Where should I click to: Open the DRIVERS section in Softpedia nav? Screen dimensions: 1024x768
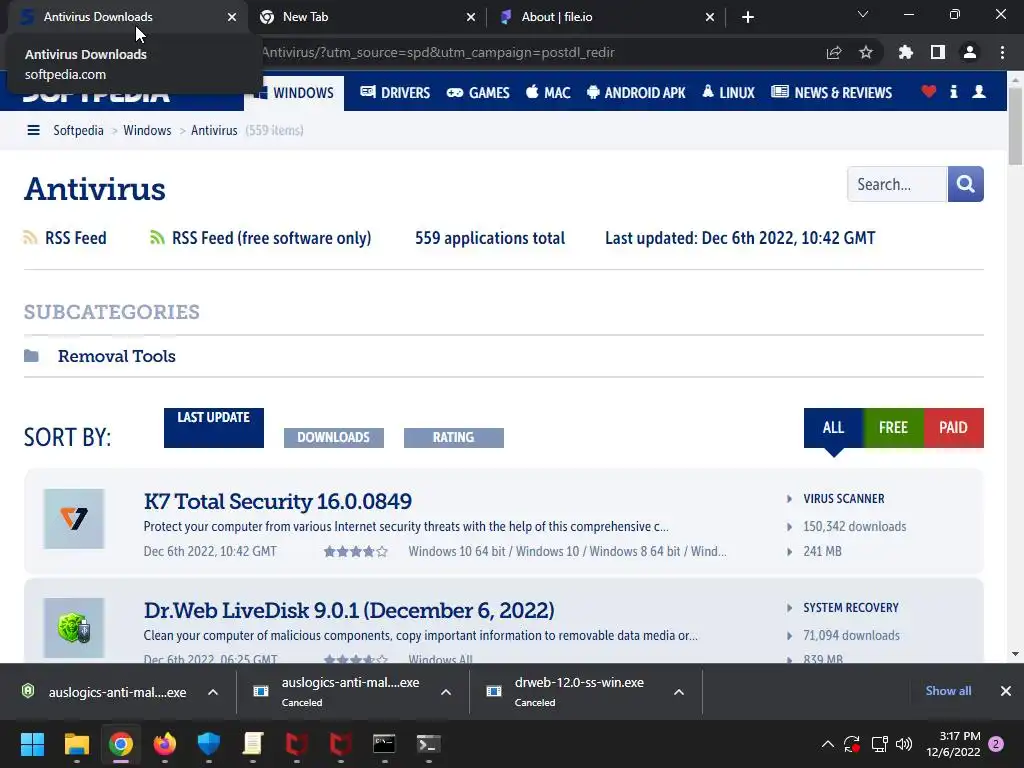395,93
